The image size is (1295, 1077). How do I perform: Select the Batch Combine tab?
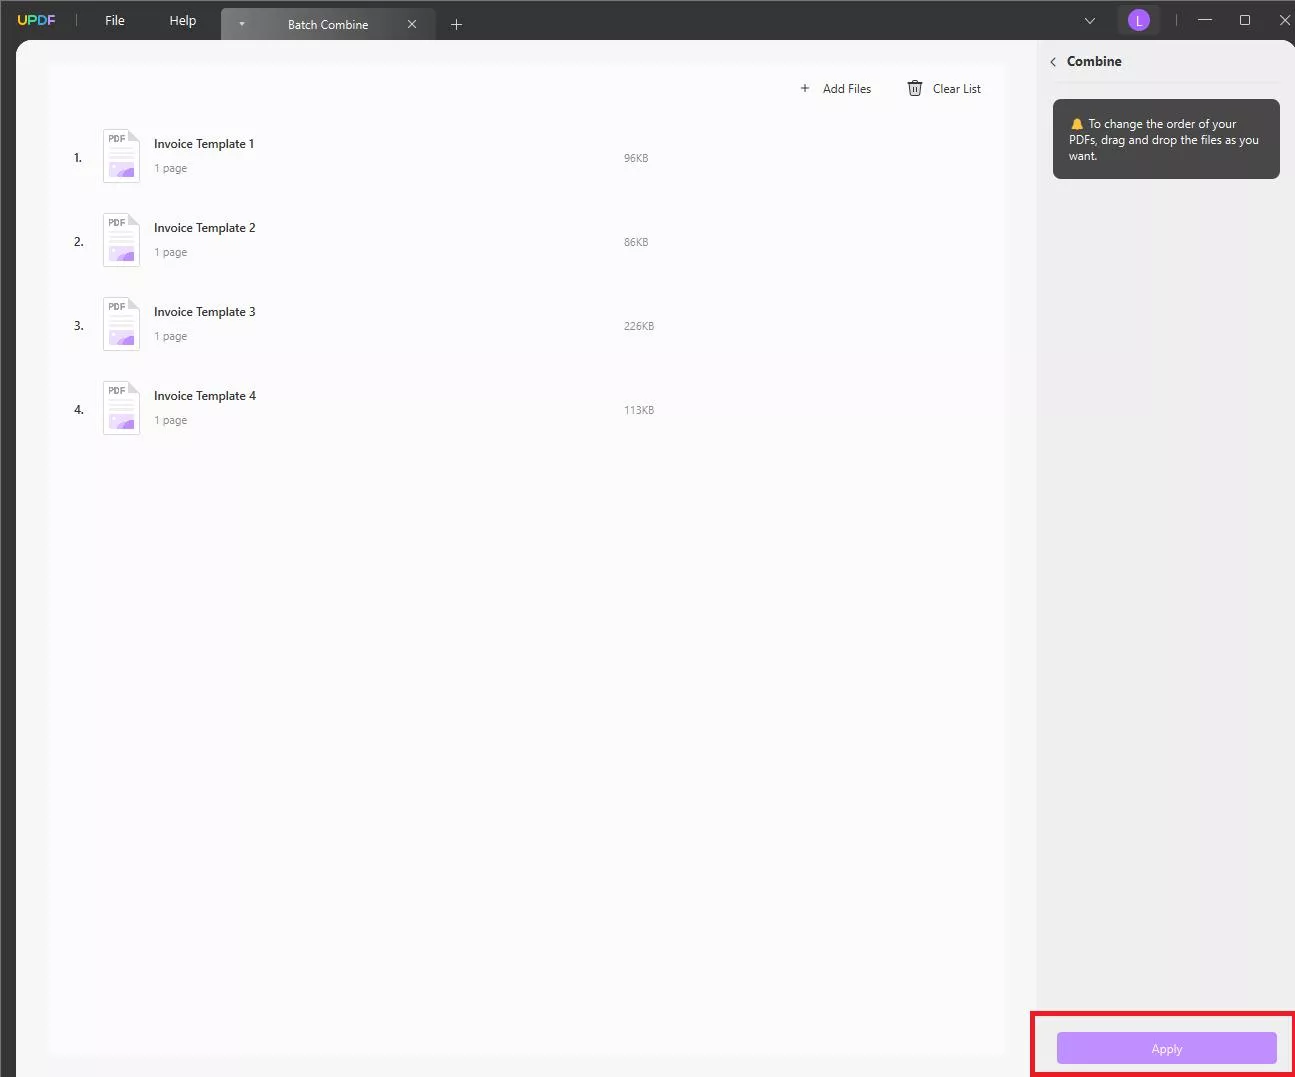click(328, 24)
